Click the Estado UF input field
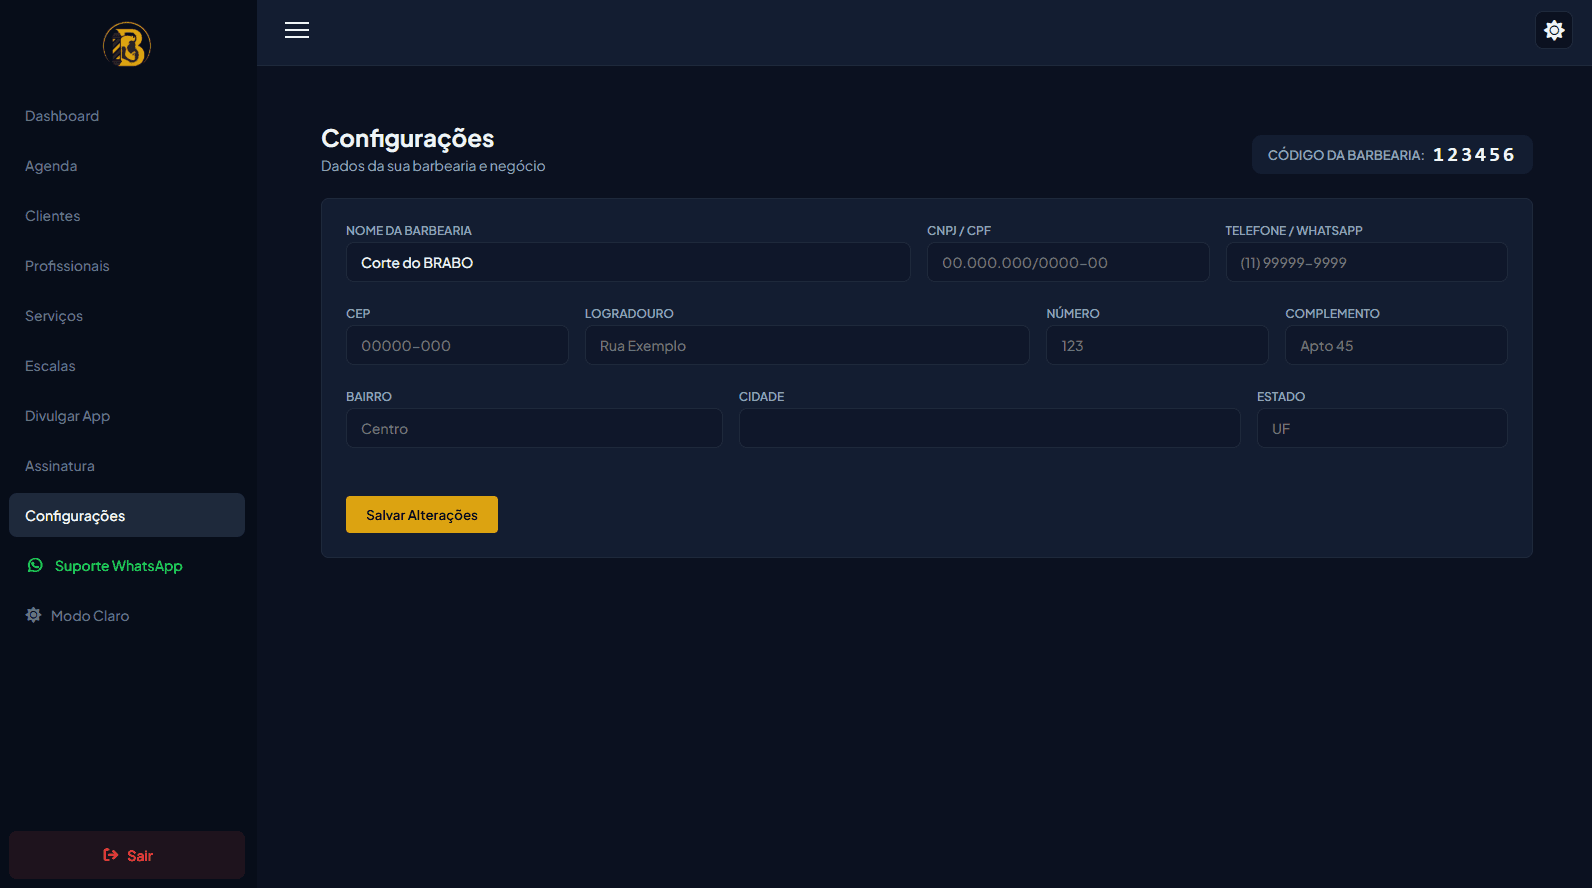The width and height of the screenshot is (1592, 888). tap(1382, 428)
